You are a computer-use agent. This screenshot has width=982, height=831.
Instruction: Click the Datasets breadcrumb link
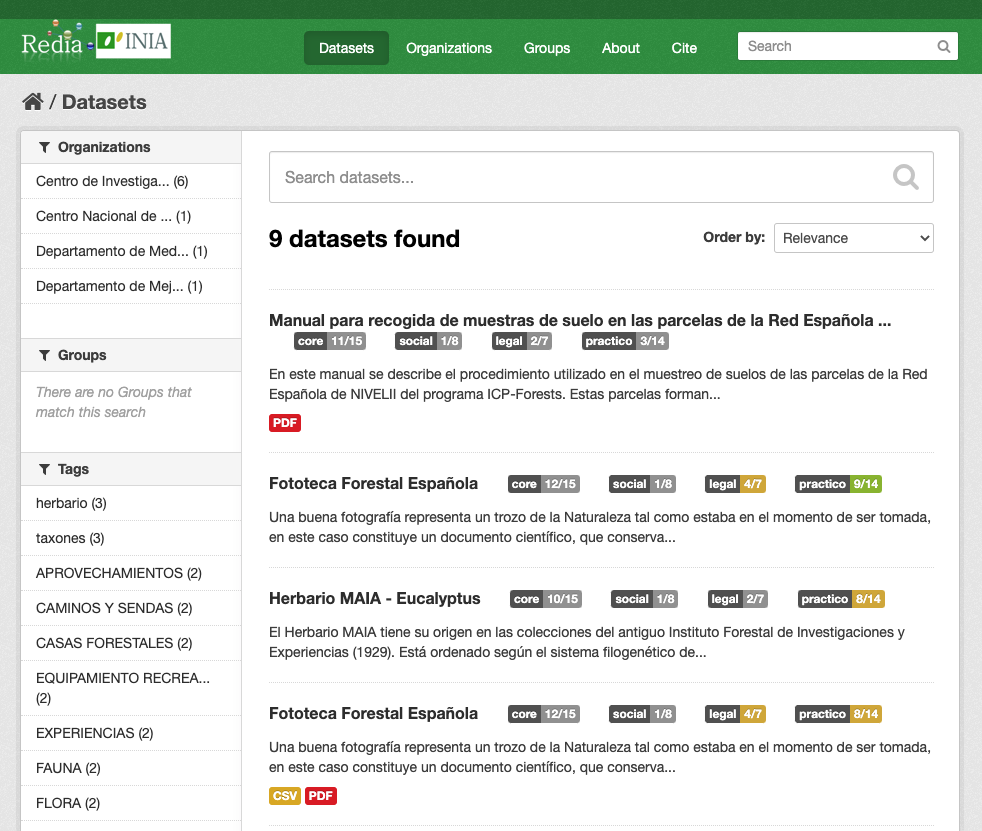104,102
